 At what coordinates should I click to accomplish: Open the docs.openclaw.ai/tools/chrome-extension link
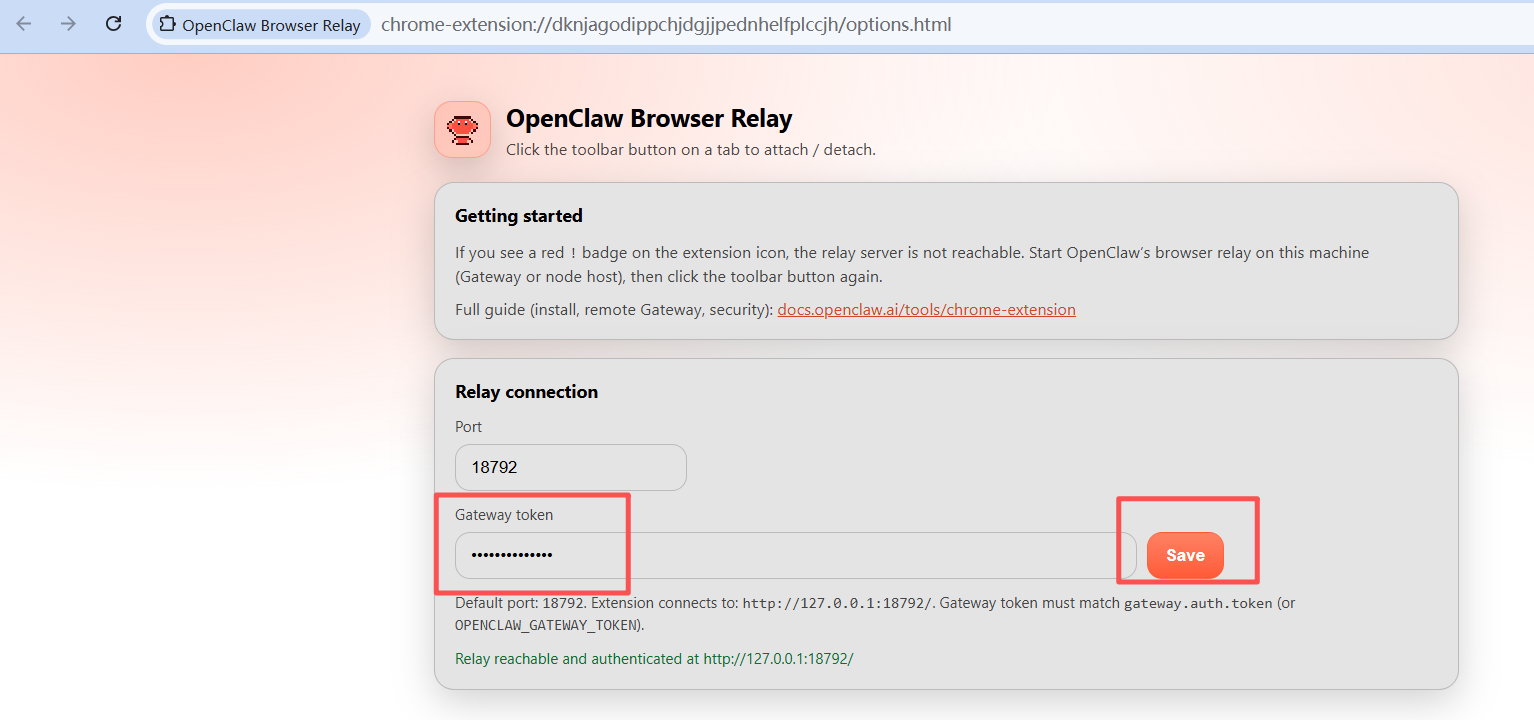926,310
